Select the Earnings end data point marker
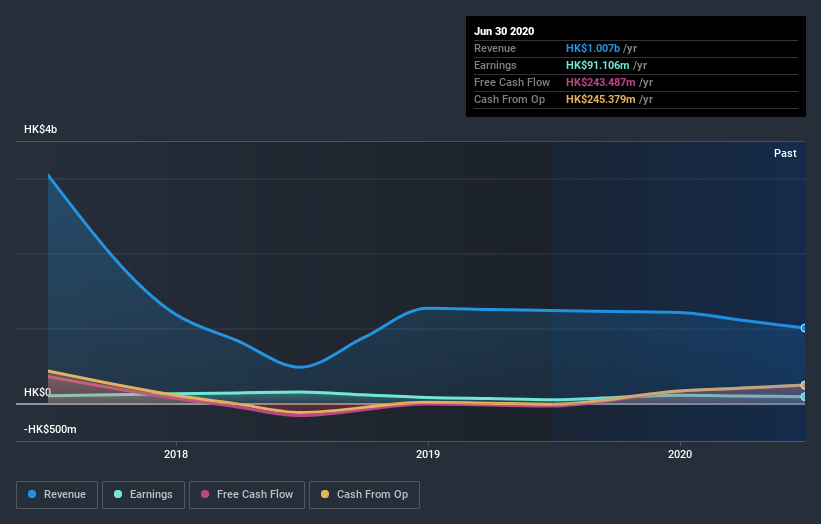The height and width of the screenshot is (524, 821). click(804, 397)
